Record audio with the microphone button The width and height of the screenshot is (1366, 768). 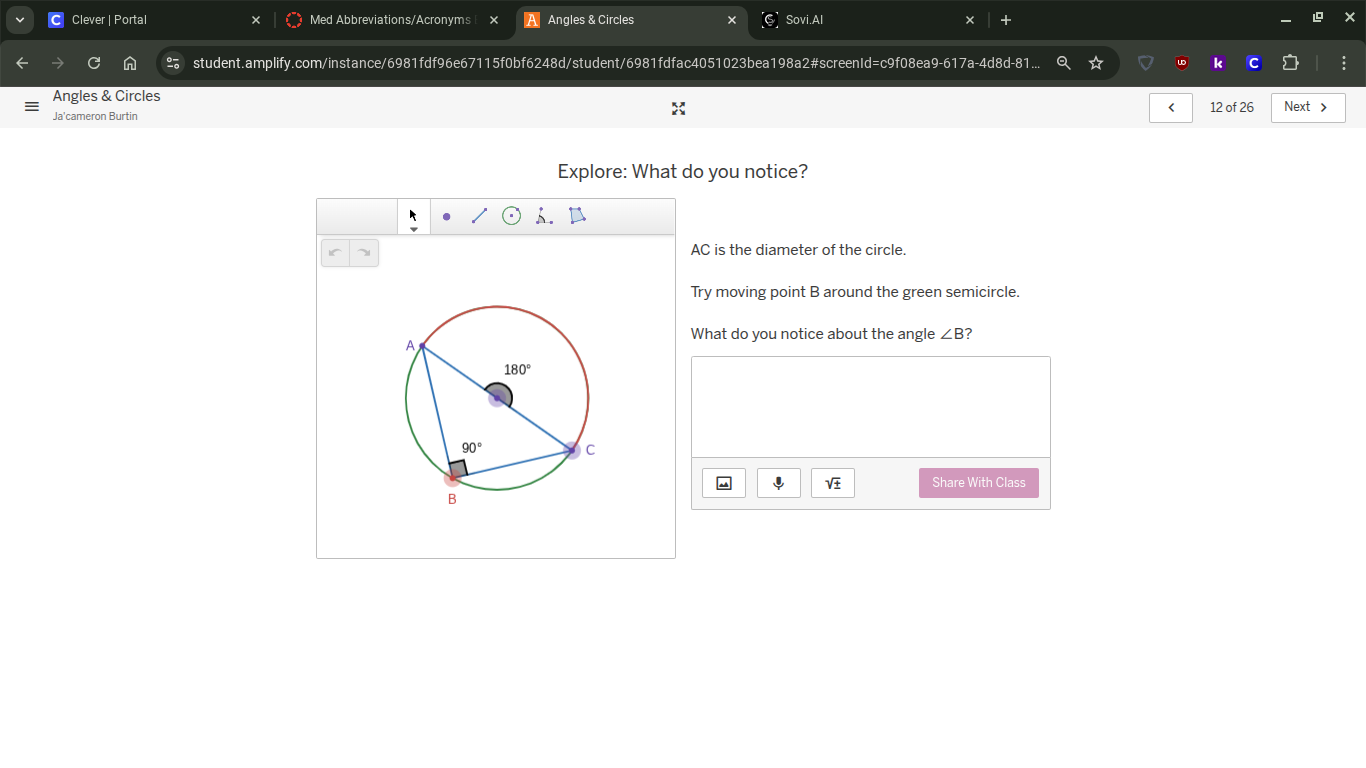point(778,482)
